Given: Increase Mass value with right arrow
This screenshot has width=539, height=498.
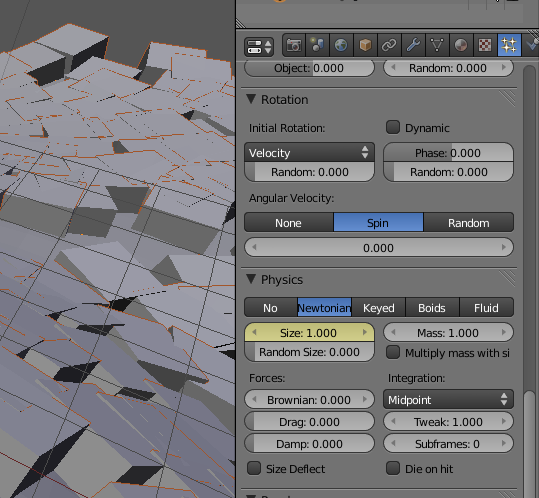Looking at the screenshot, I should [x=504, y=332].
